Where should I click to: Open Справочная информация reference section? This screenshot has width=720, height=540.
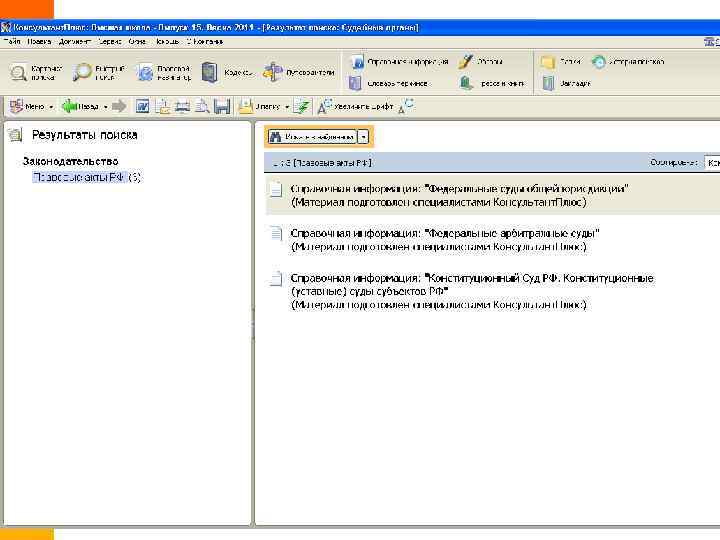pos(399,62)
